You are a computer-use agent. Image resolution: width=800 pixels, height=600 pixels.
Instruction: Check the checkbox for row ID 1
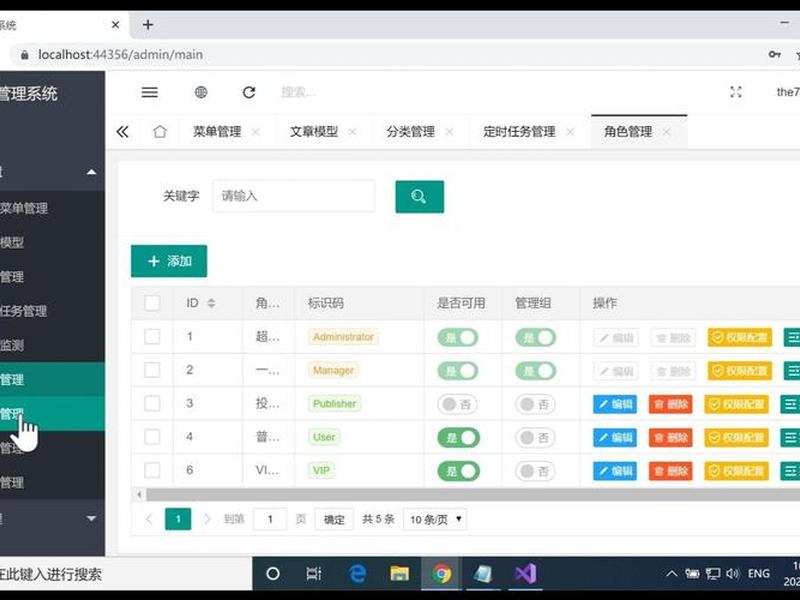tap(152, 337)
